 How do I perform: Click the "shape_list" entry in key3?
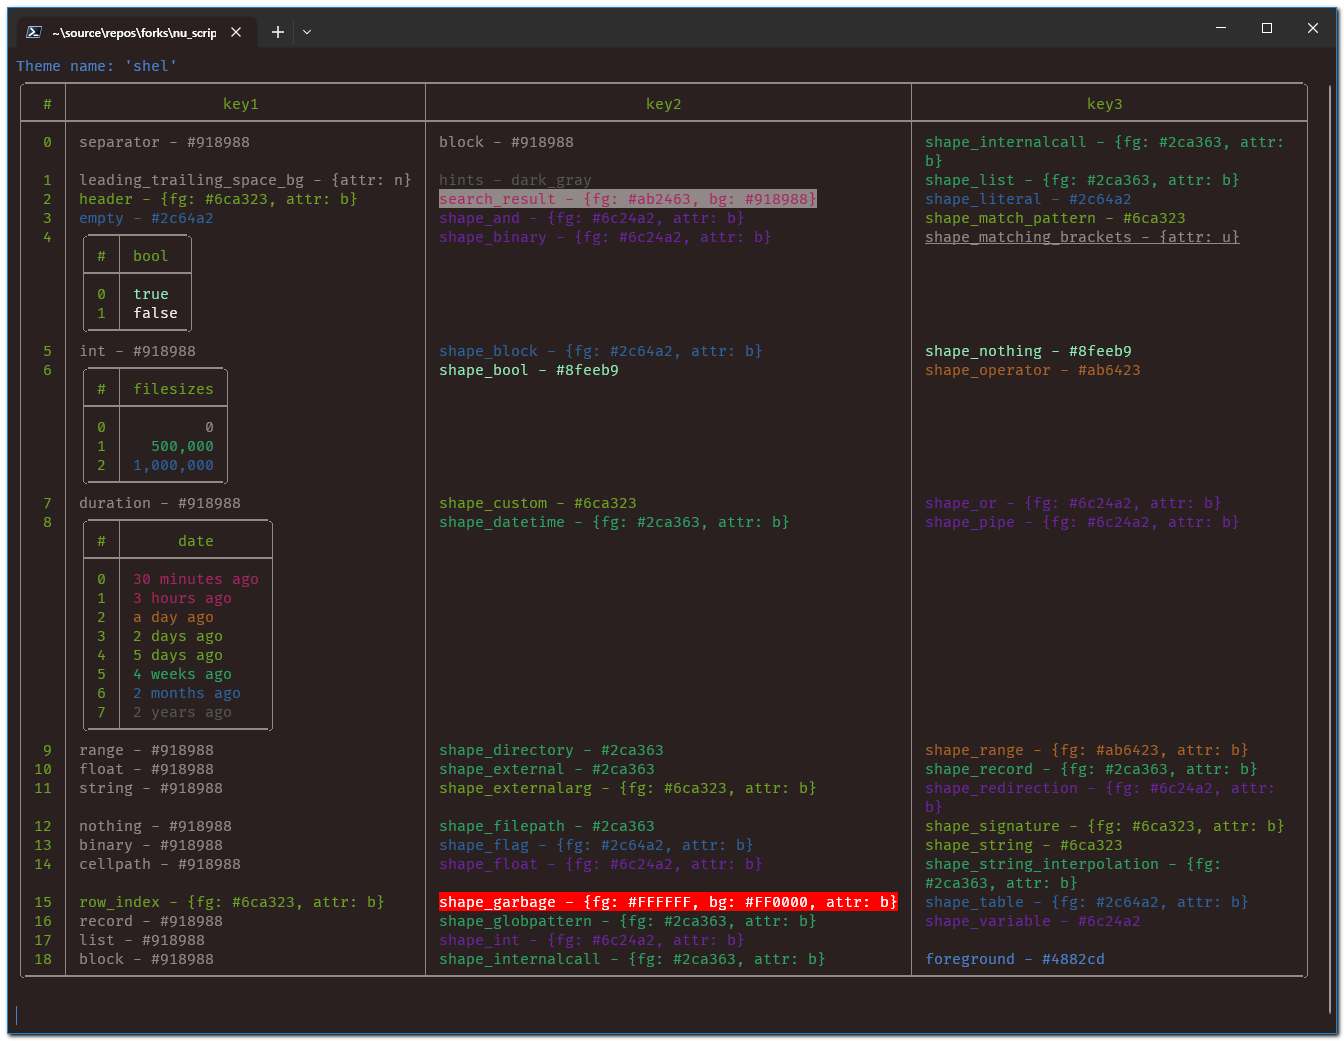coord(1083,180)
